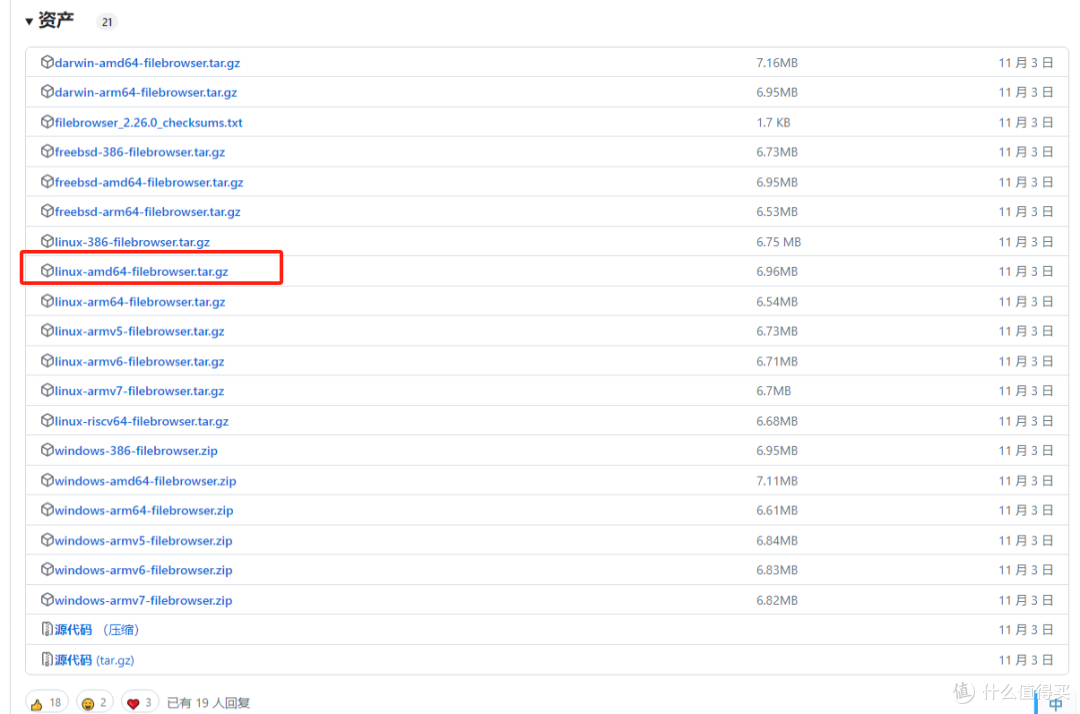Click package icon beside freebsd-amd64 file
This screenshot has width=1080, height=714.
tap(47, 182)
